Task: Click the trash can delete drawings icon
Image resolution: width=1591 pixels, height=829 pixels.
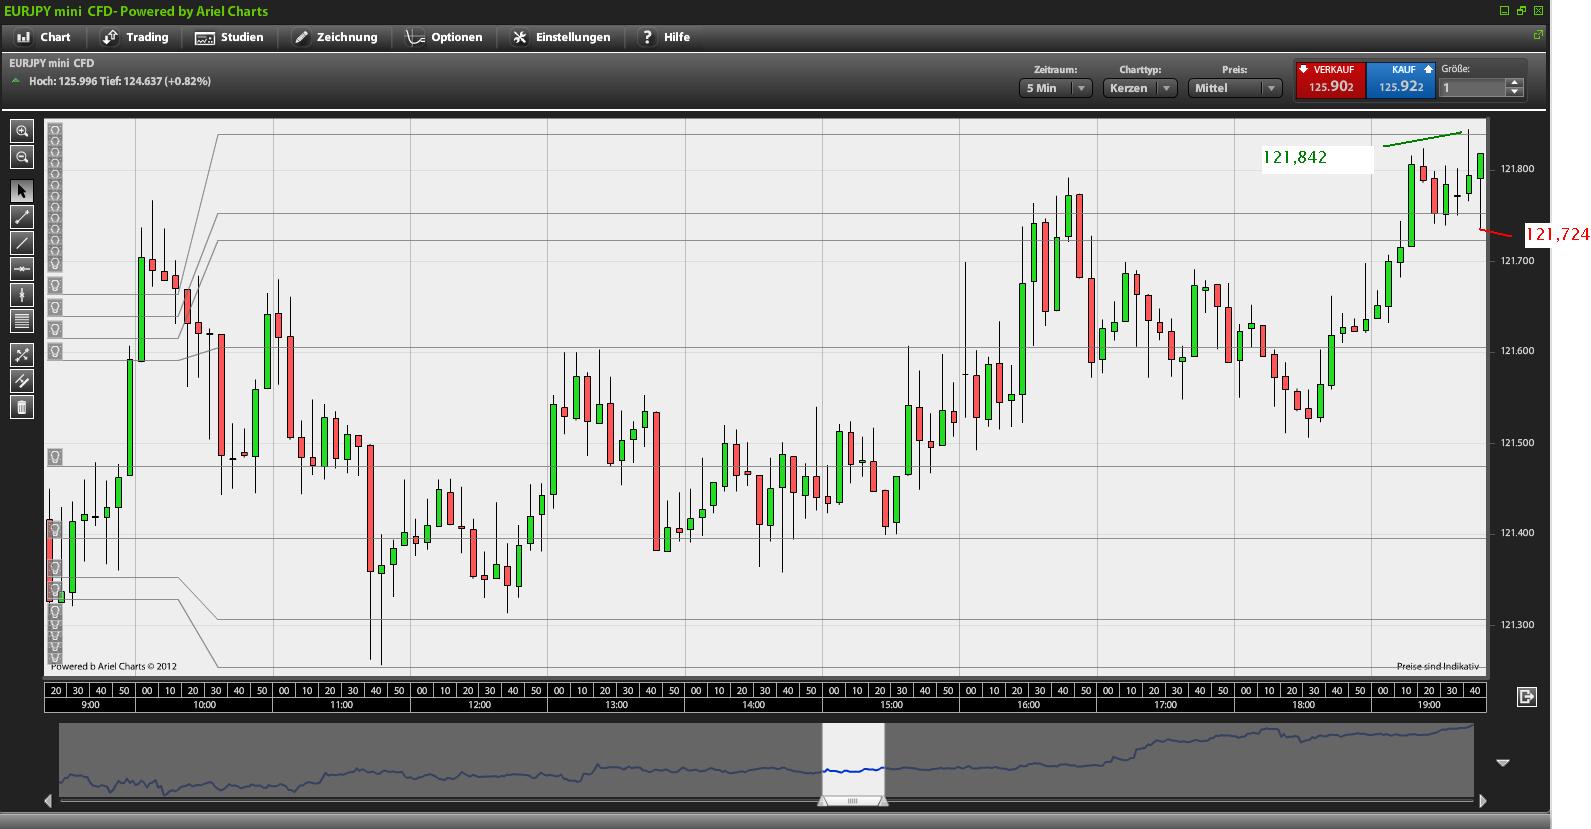Action: [x=22, y=407]
